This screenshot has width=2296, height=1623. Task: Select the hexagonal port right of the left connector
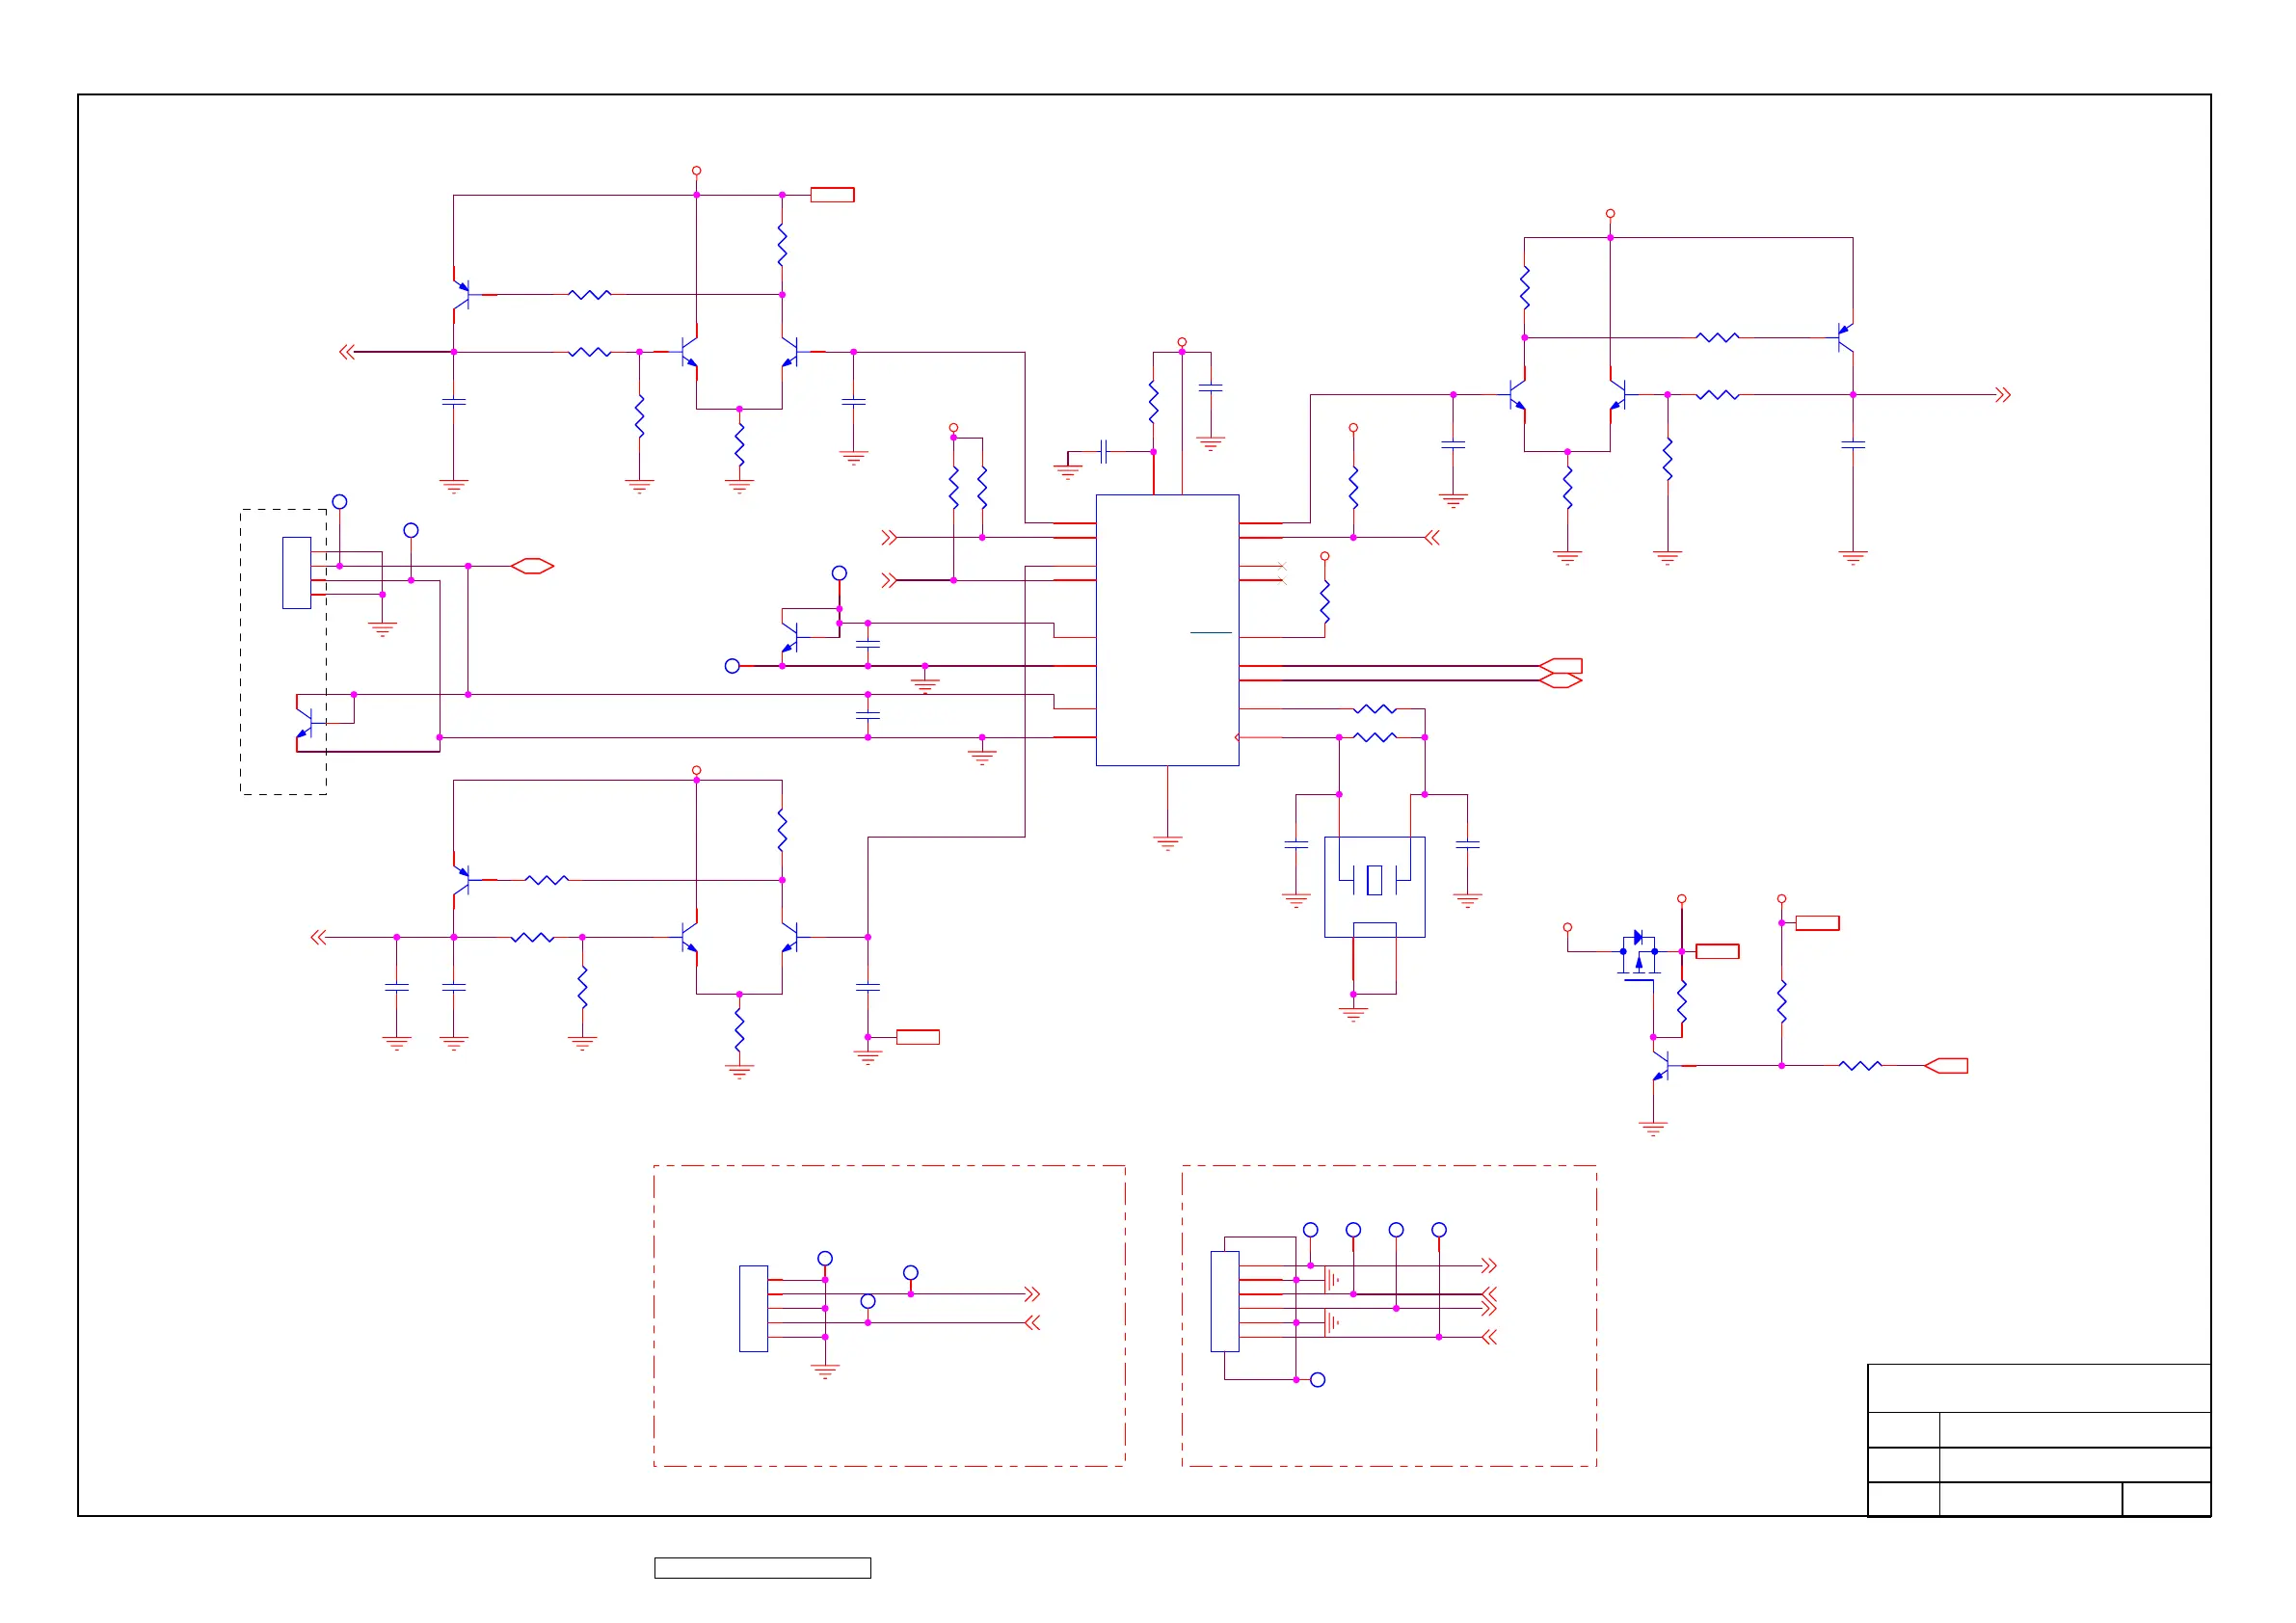coord(532,566)
